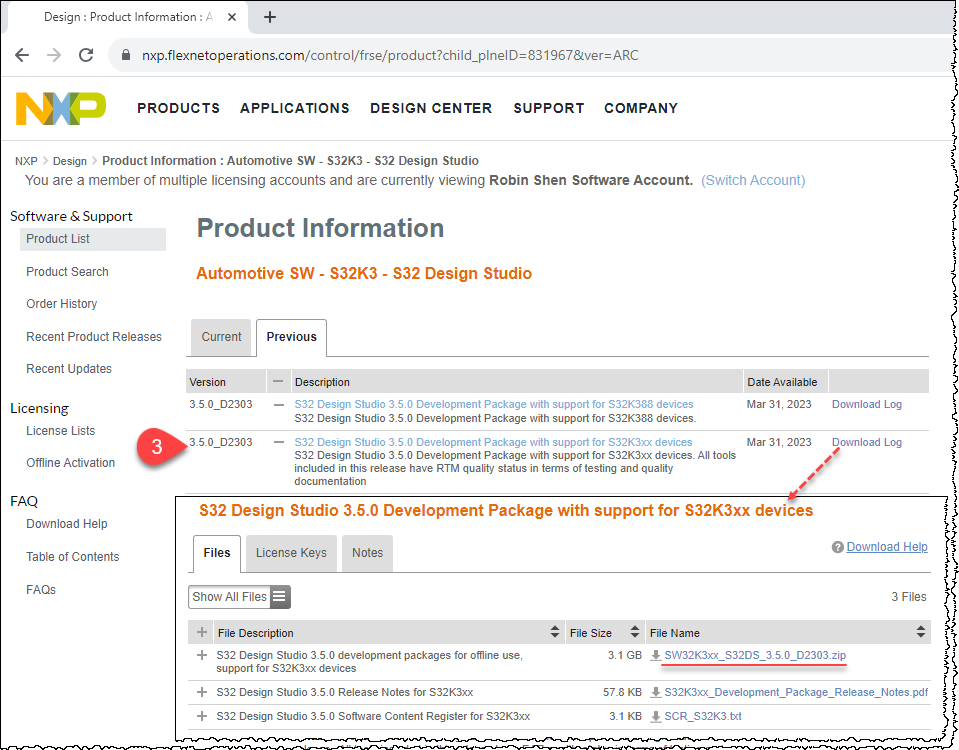Expand the Software Content Register row
This screenshot has height=750, width=959.
tap(202, 716)
